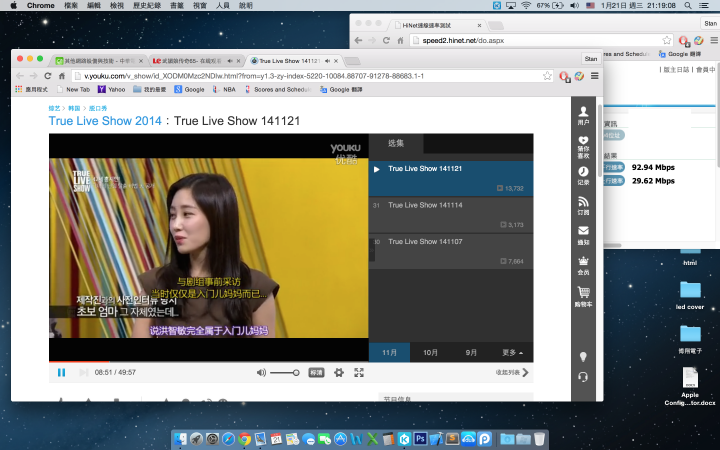Open membership crown icon
This screenshot has width=720, height=450.
tap(583, 265)
